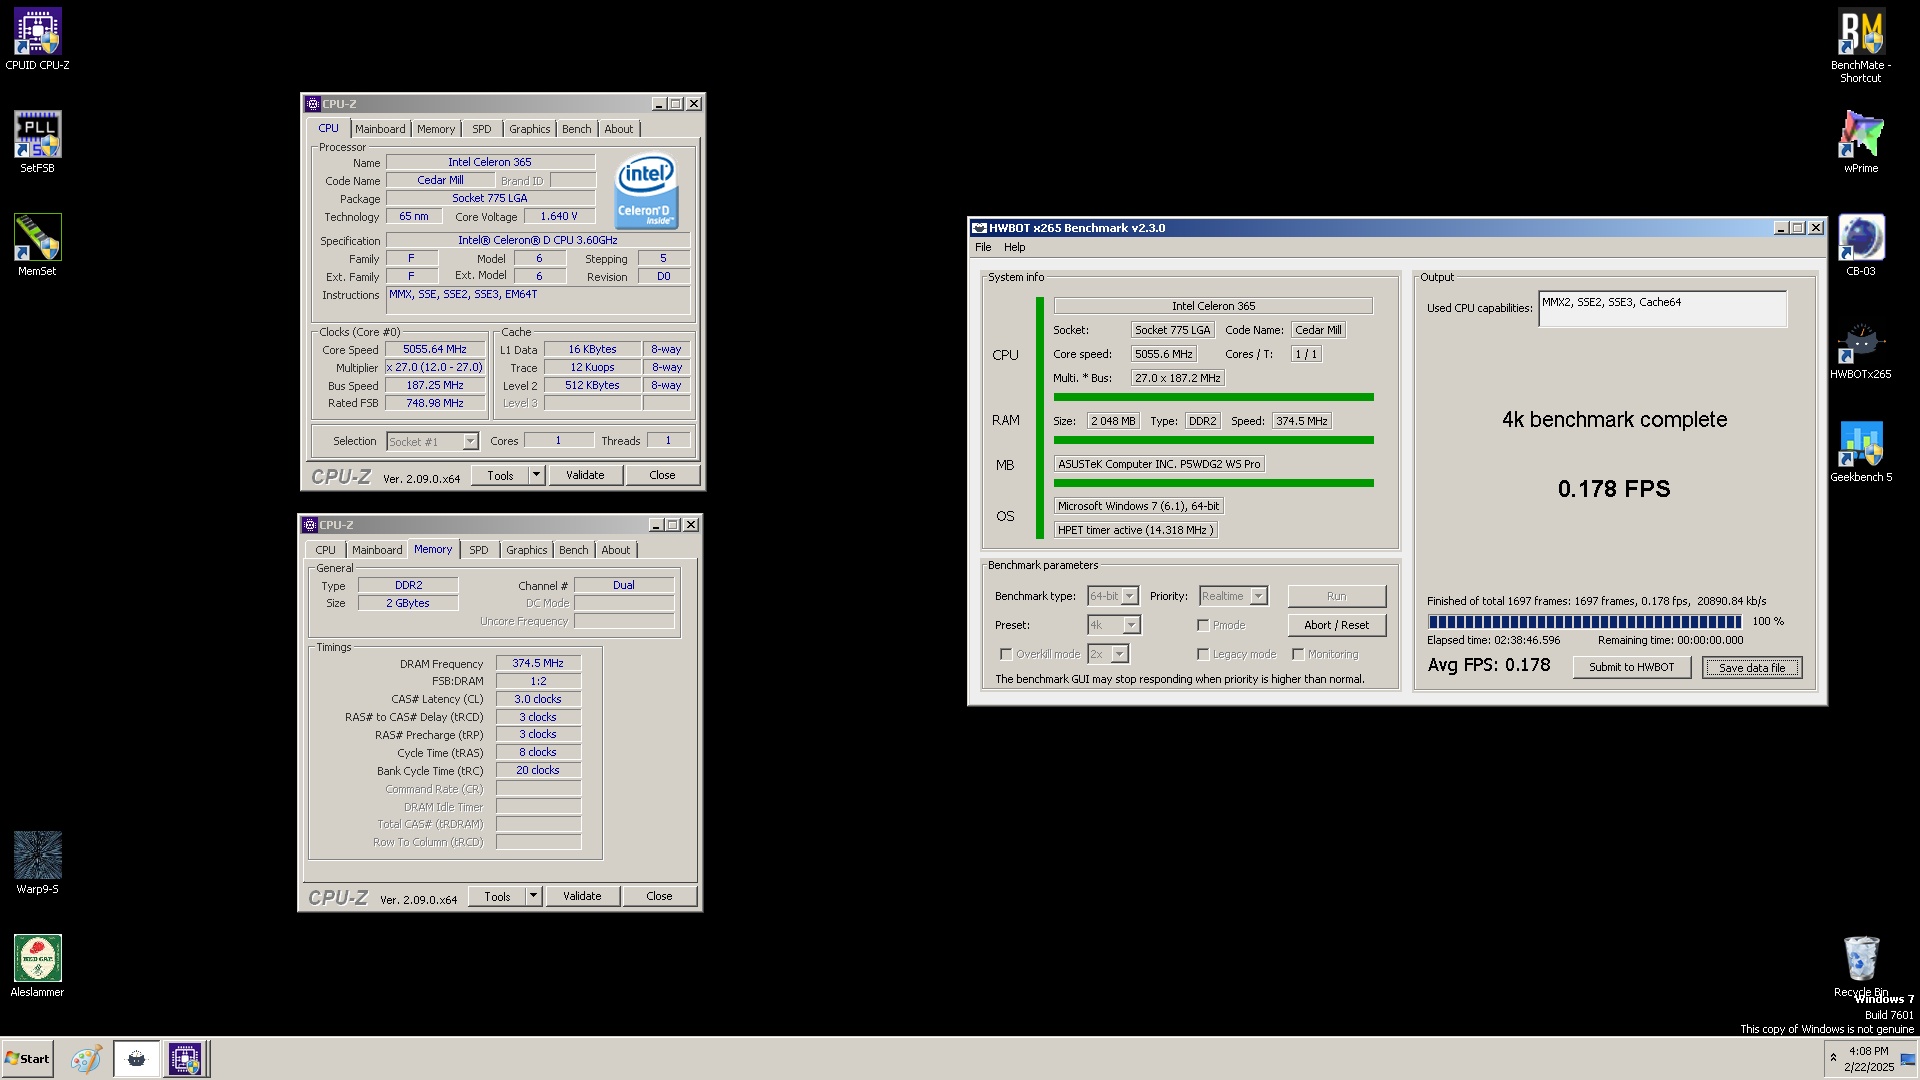Click the Show desktop button in taskbar
1920x1080 pixels.
(x=1908, y=1059)
